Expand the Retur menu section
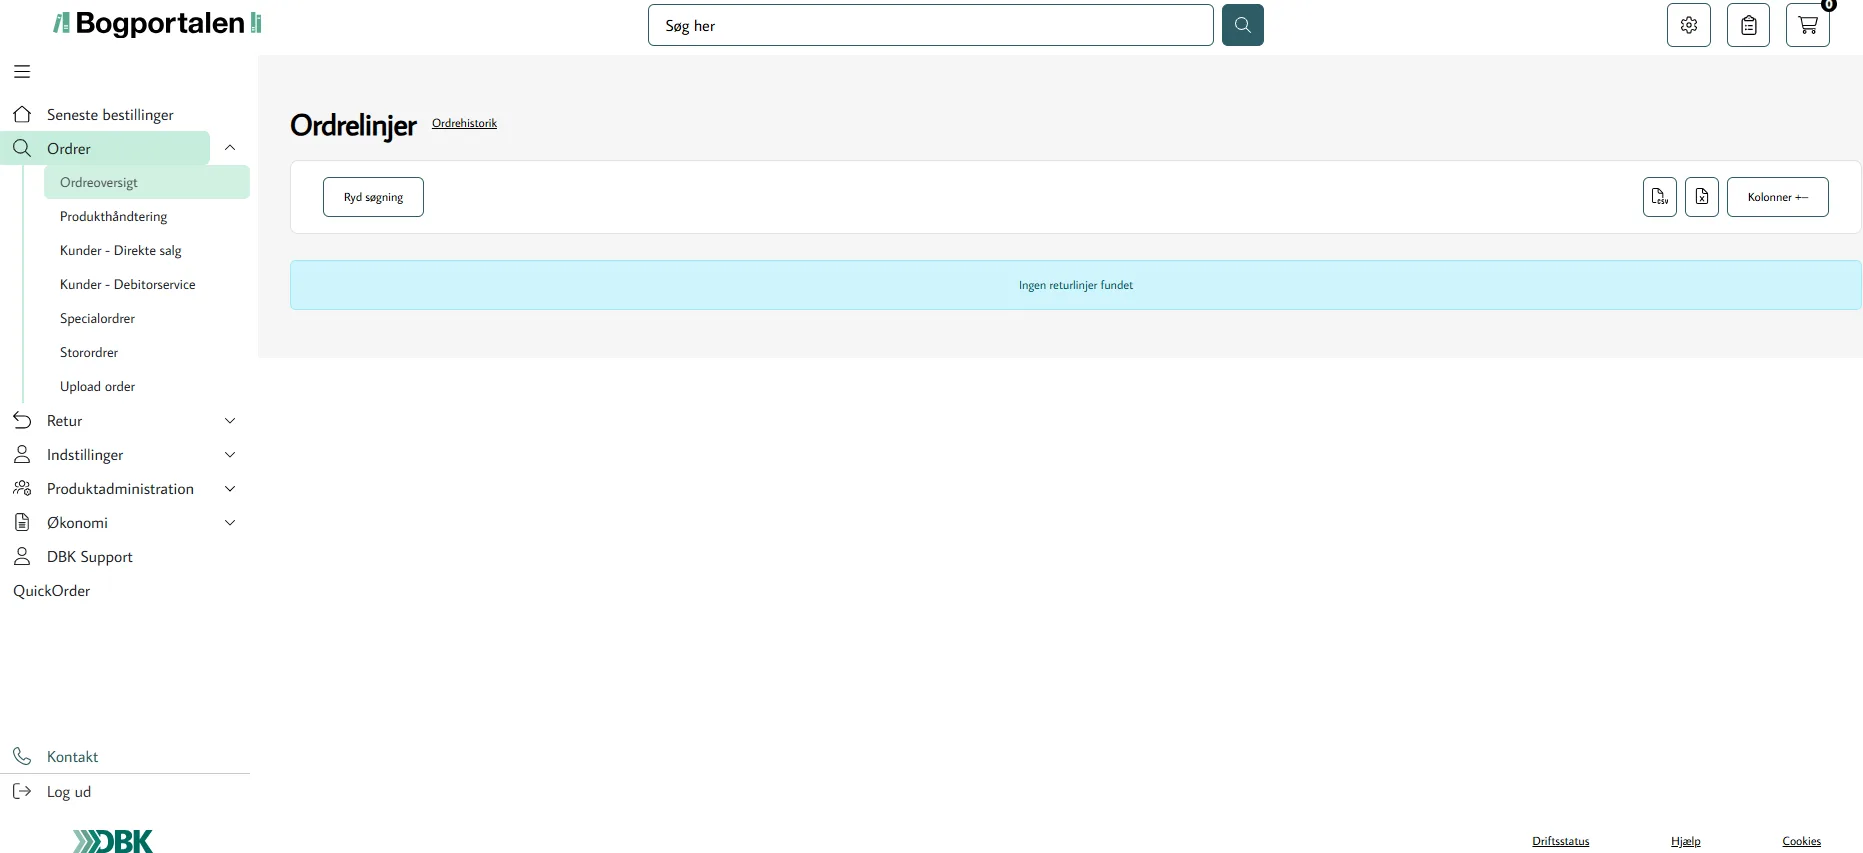The image size is (1863, 853). point(230,421)
